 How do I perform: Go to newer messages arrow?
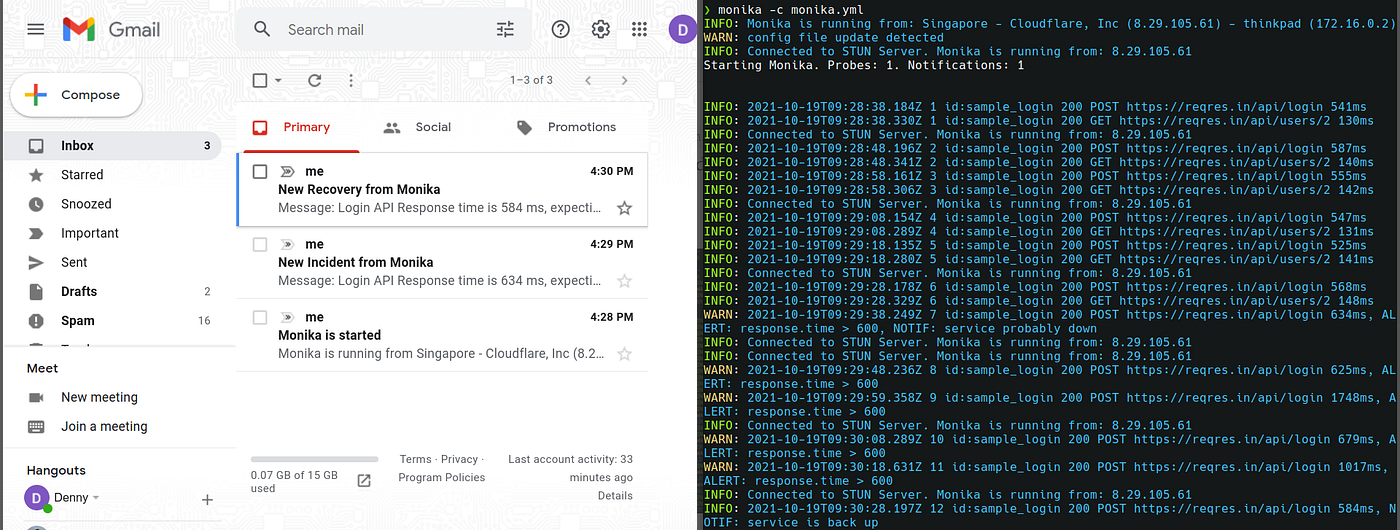588,80
